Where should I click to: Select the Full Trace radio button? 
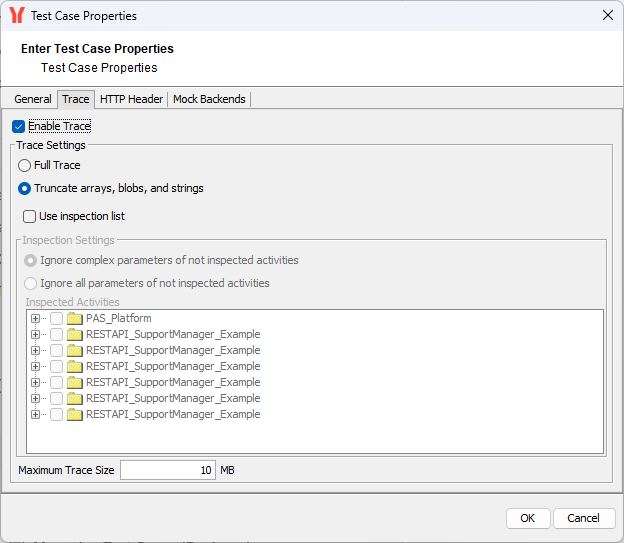25,165
